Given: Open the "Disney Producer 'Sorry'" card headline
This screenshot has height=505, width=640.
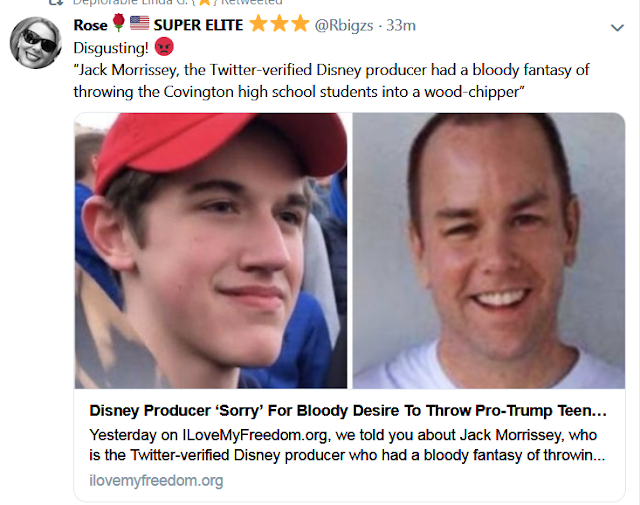Looking at the screenshot, I should coord(348,411).
